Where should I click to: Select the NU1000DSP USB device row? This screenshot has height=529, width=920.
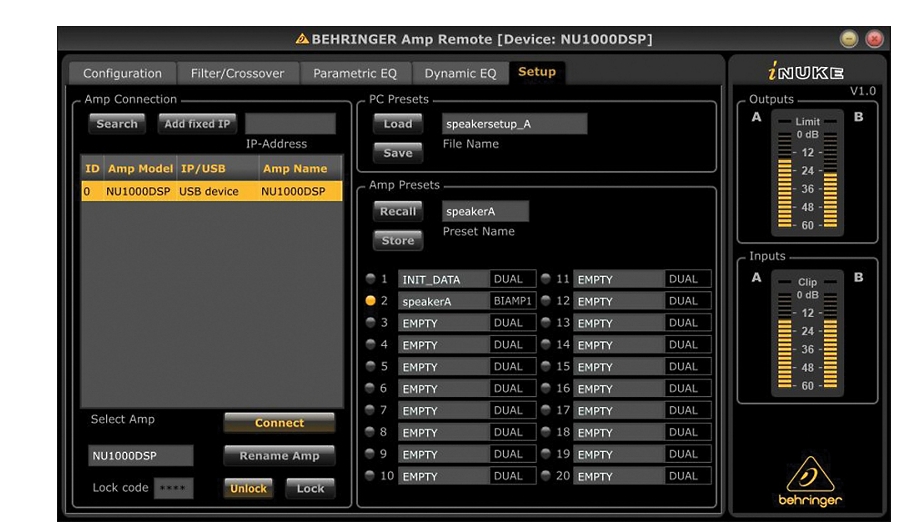(212, 191)
